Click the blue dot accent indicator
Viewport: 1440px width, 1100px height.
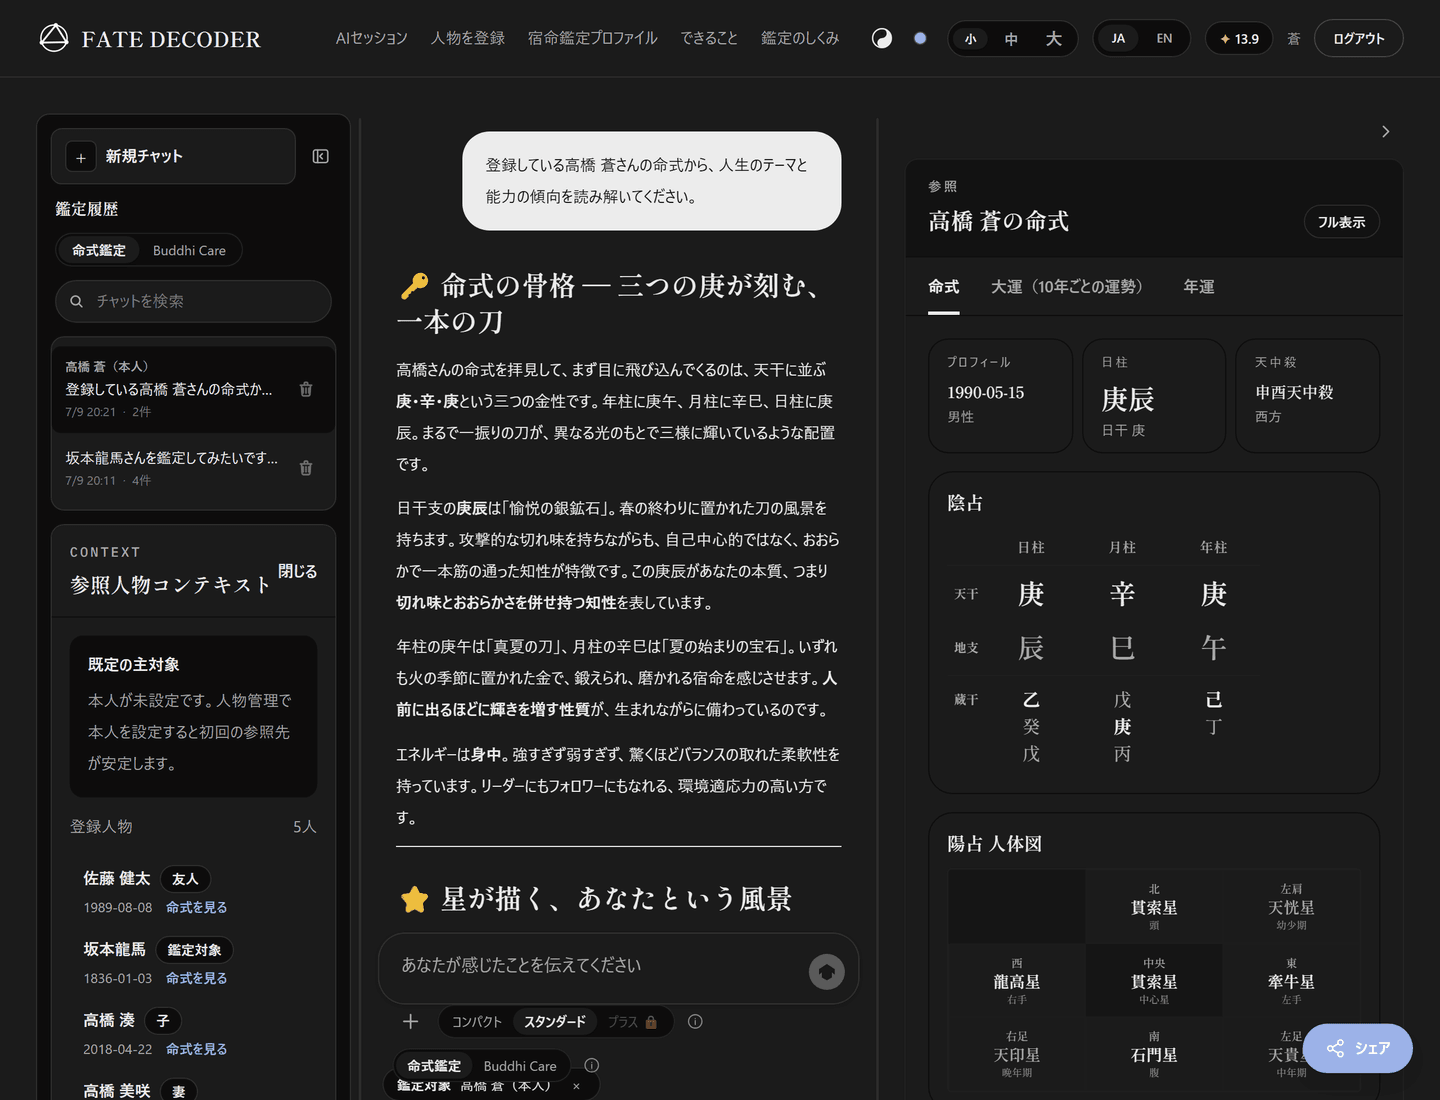coord(920,38)
